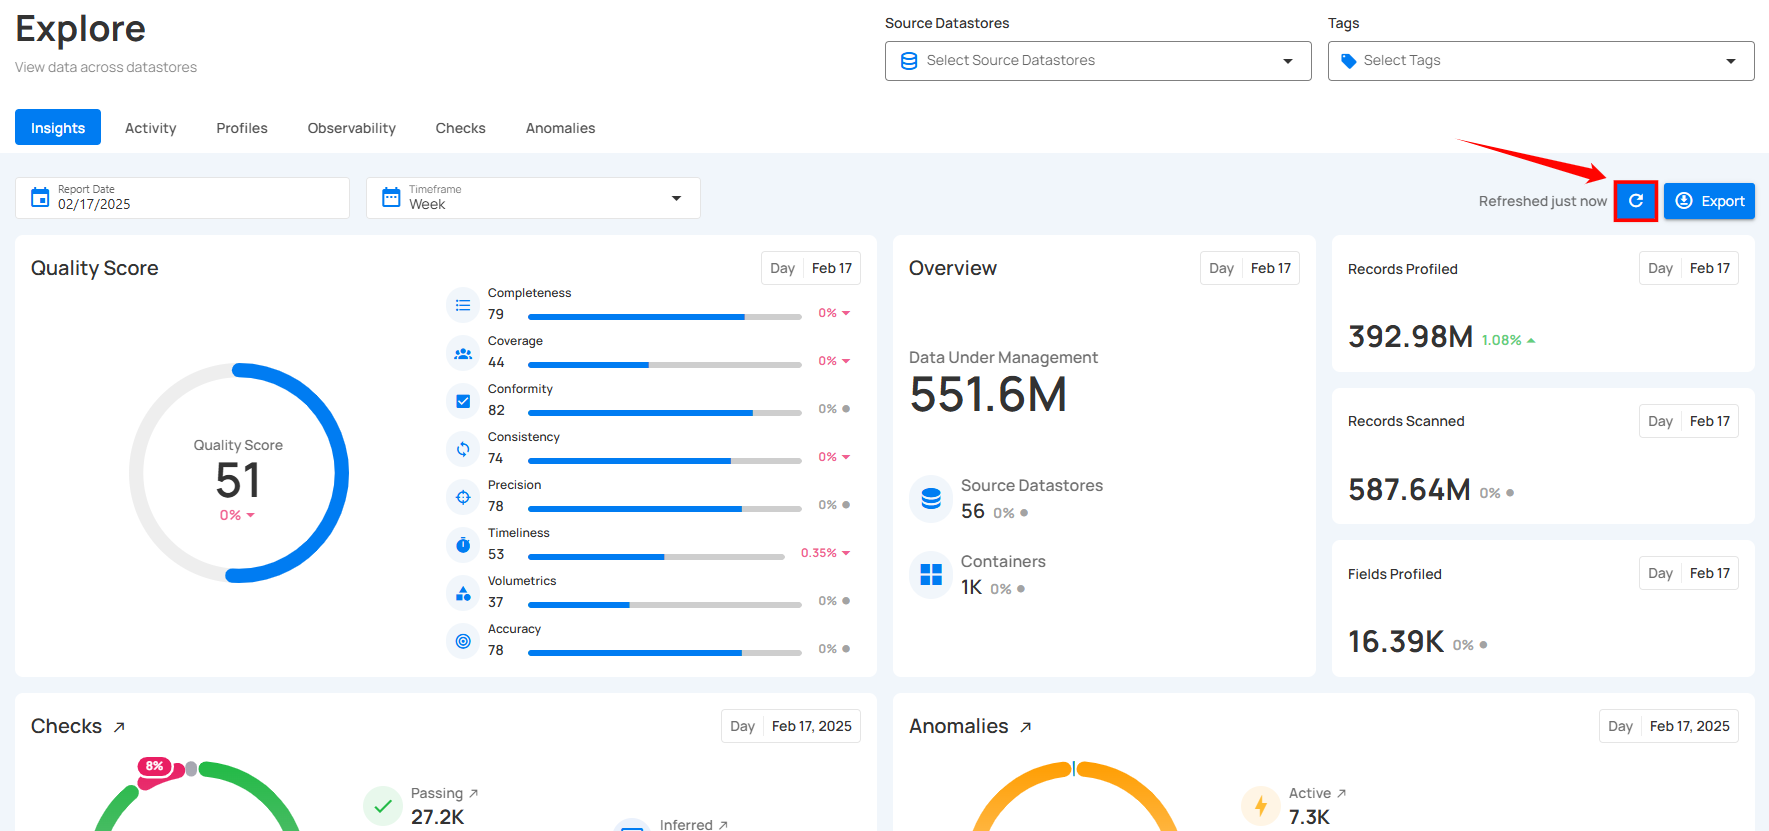Click the Completeness list icon

(463, 305)
